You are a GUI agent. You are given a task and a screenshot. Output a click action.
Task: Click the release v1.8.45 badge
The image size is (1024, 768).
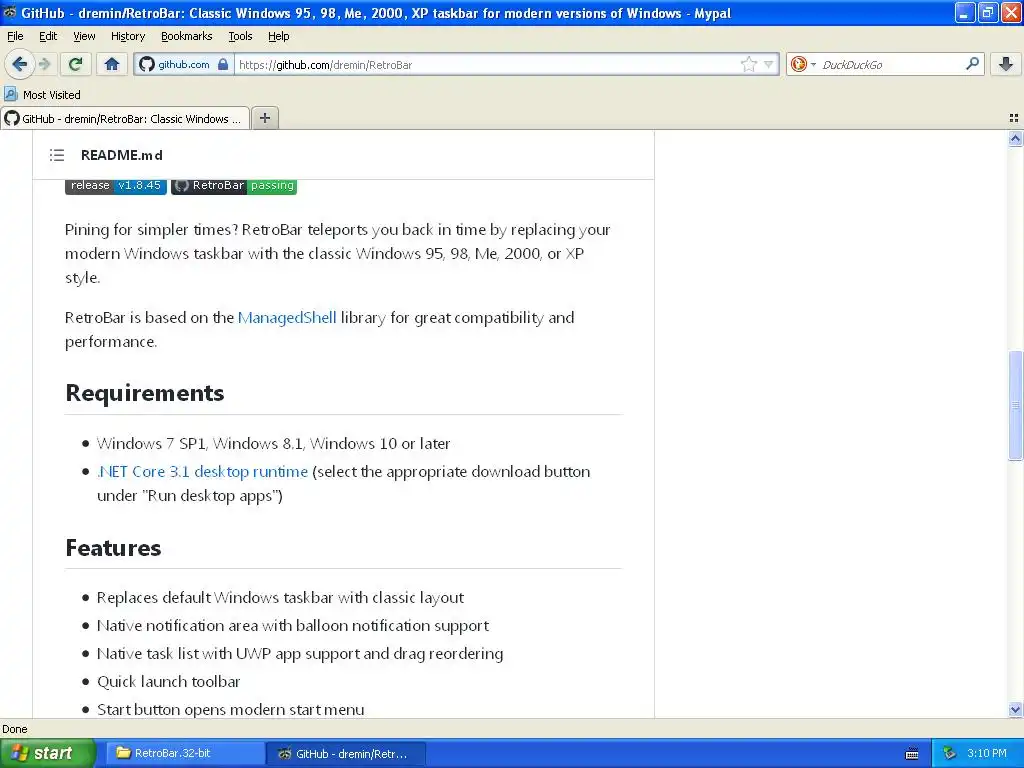(x=116, y=185)
